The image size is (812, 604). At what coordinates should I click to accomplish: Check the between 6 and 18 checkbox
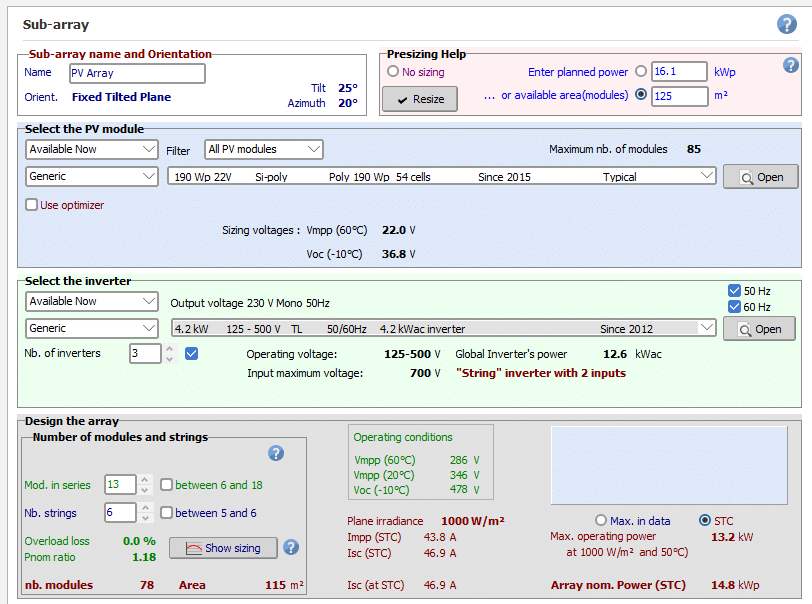pyautogui.click(x=166, y=485)
